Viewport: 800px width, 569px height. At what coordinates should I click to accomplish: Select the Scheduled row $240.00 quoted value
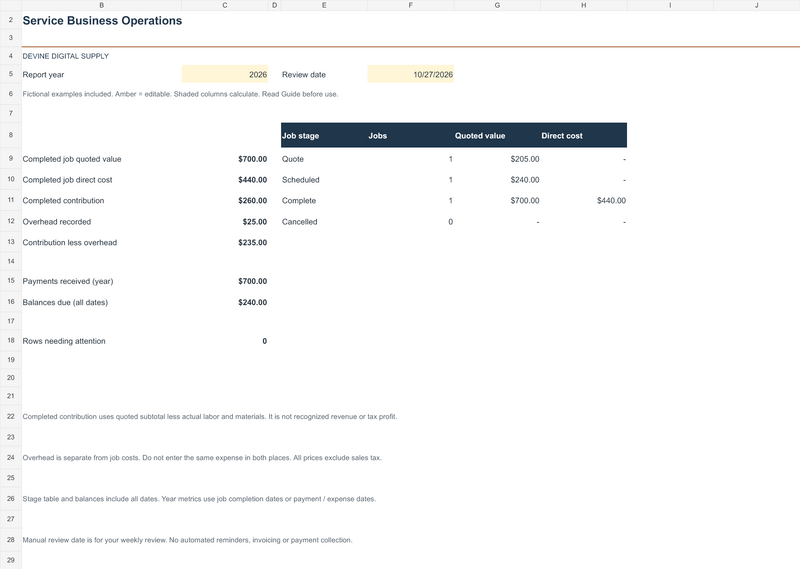(497, 180)
